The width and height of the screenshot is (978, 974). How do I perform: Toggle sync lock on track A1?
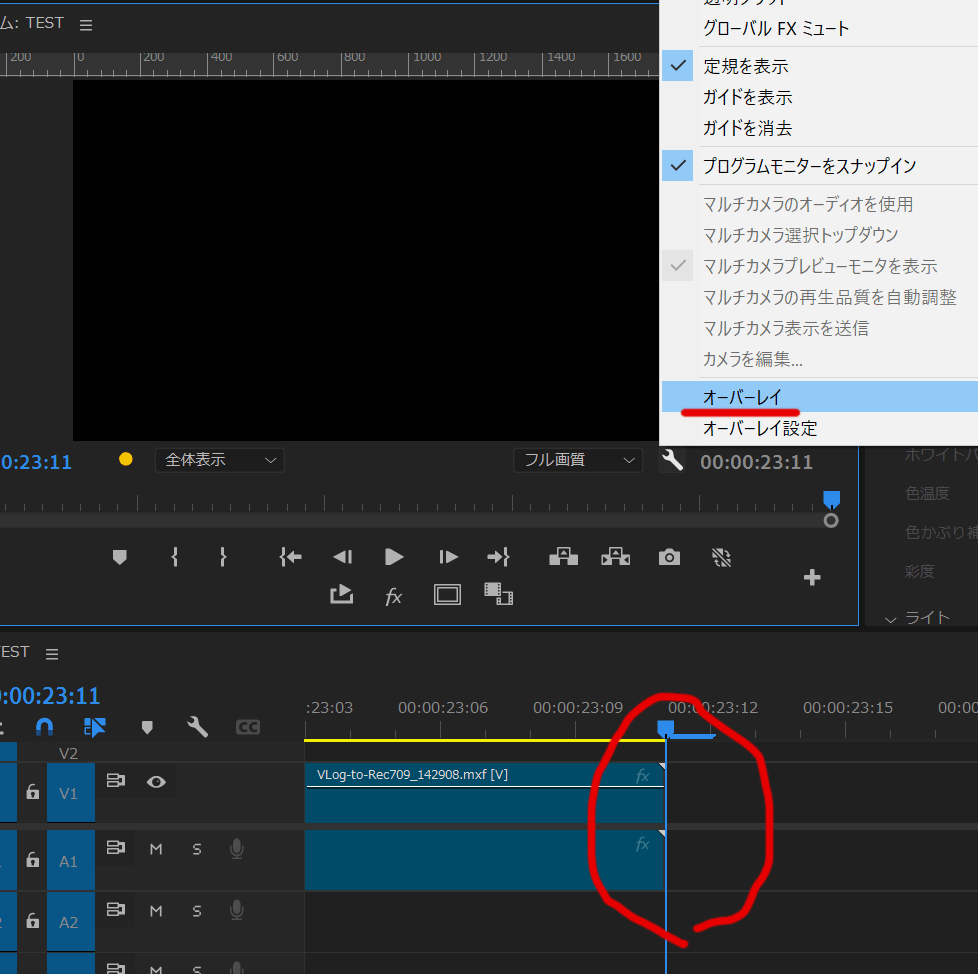tap(115, 847)
